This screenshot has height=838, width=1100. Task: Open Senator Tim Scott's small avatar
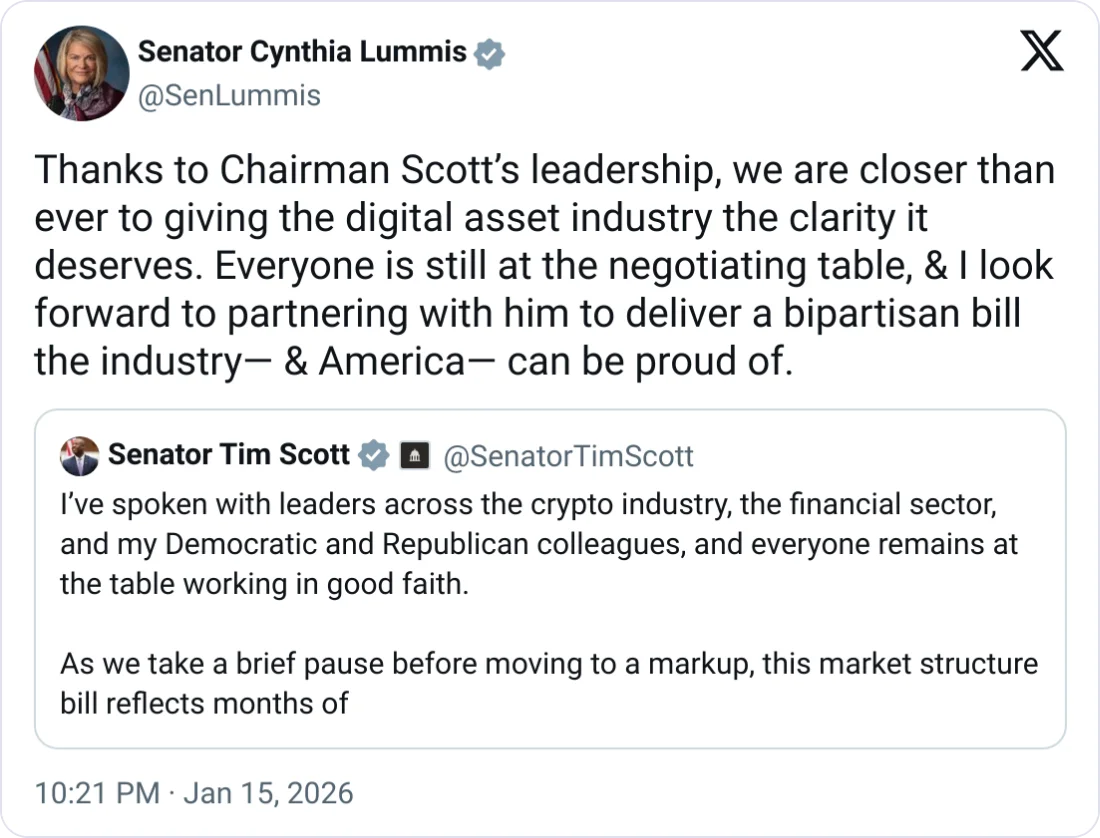click(79, 456)
